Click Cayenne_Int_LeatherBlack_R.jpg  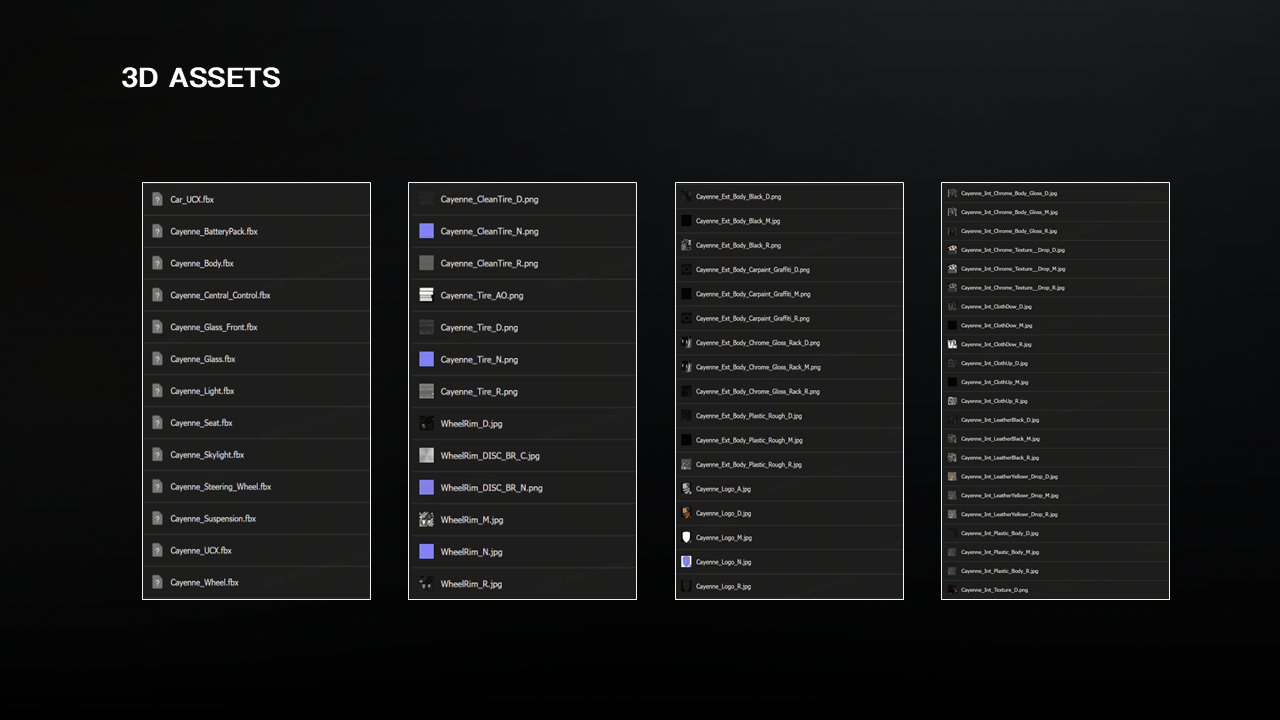coord(1000,458)
